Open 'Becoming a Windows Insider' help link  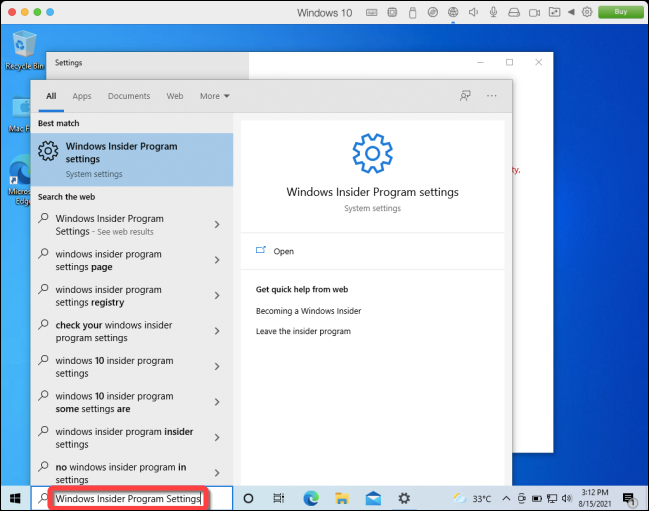click(308, 311)
